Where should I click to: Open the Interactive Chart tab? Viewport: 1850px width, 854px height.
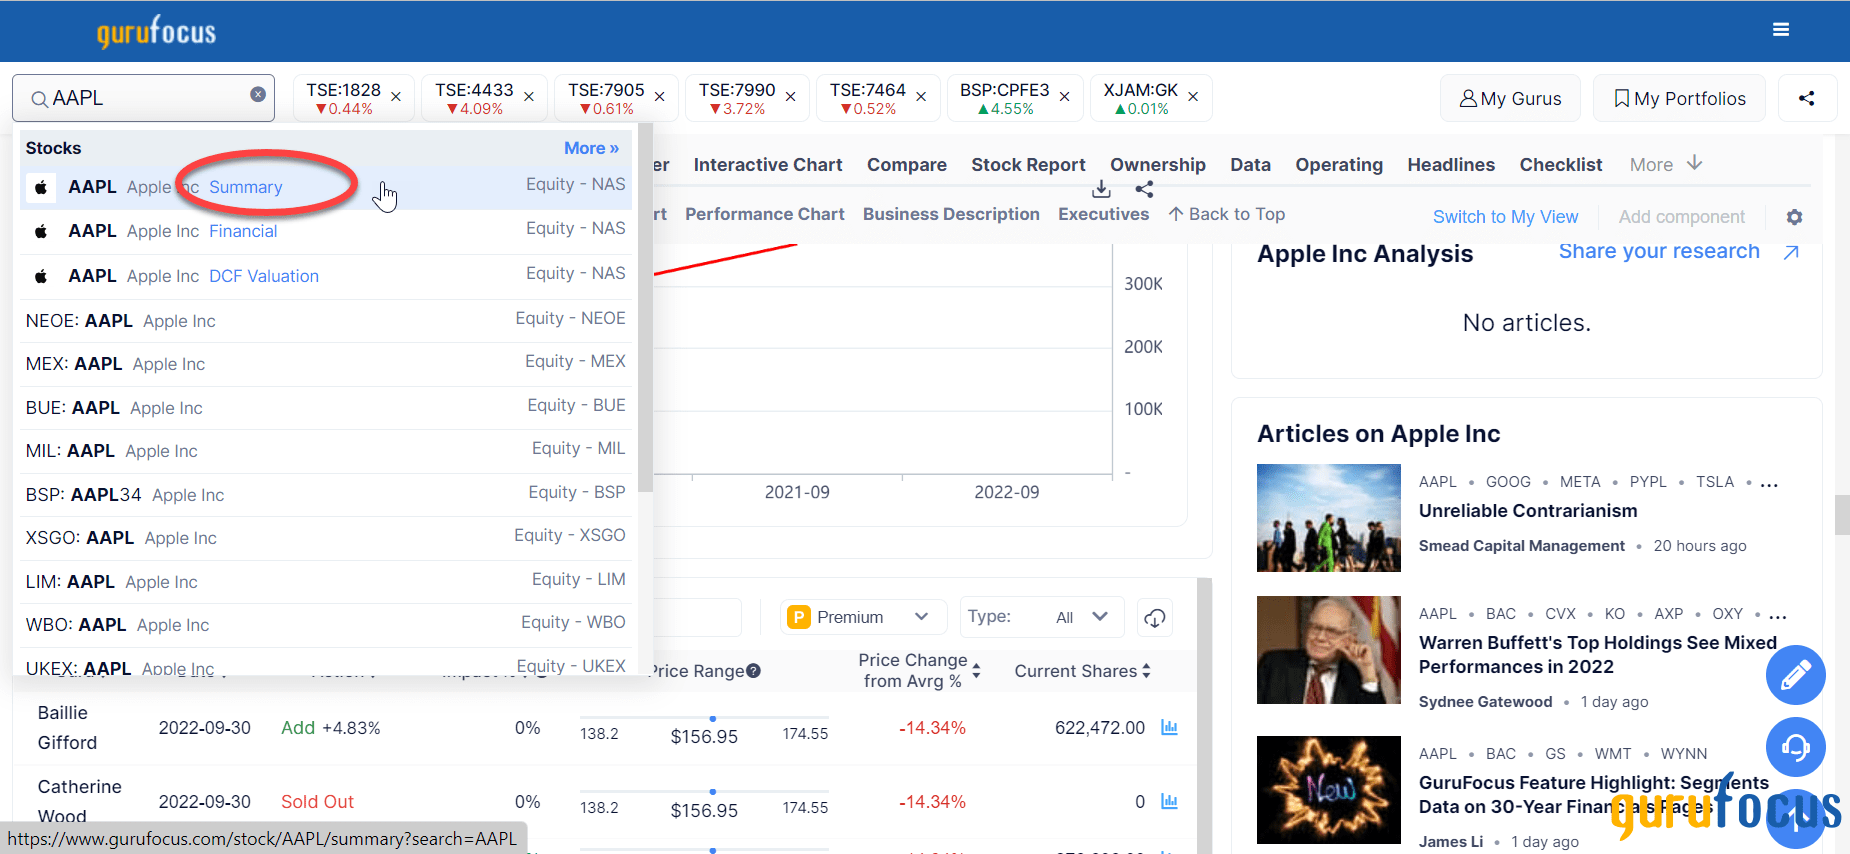(x=768, y=165)
